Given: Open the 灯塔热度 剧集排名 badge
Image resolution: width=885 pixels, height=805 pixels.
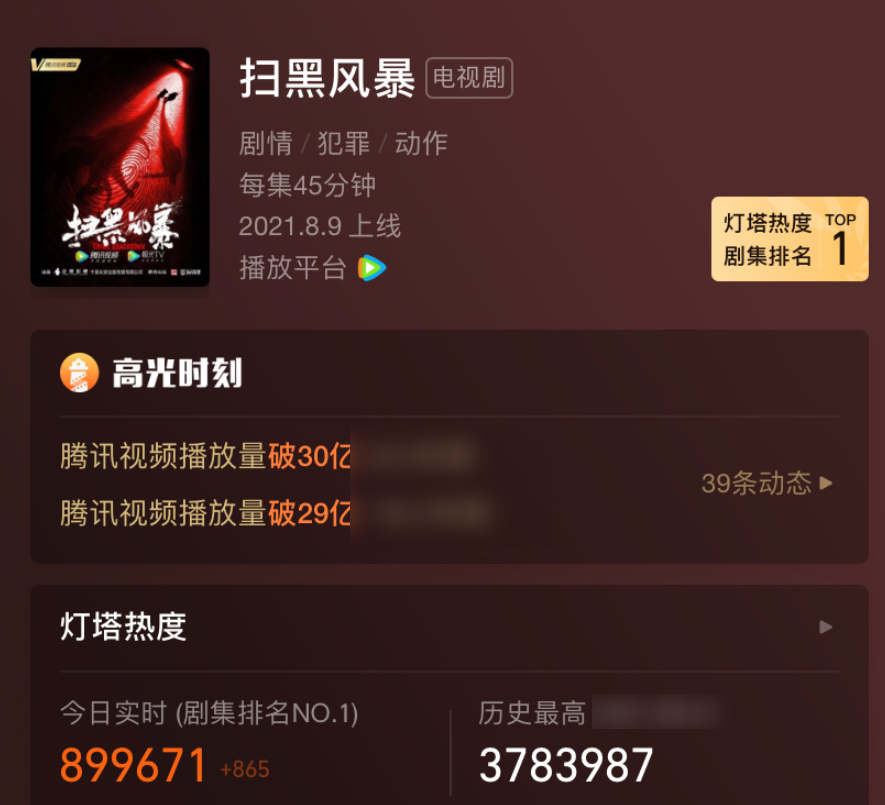Looking at the screenshot, I should pyautogui.click(x=790, y=239).
